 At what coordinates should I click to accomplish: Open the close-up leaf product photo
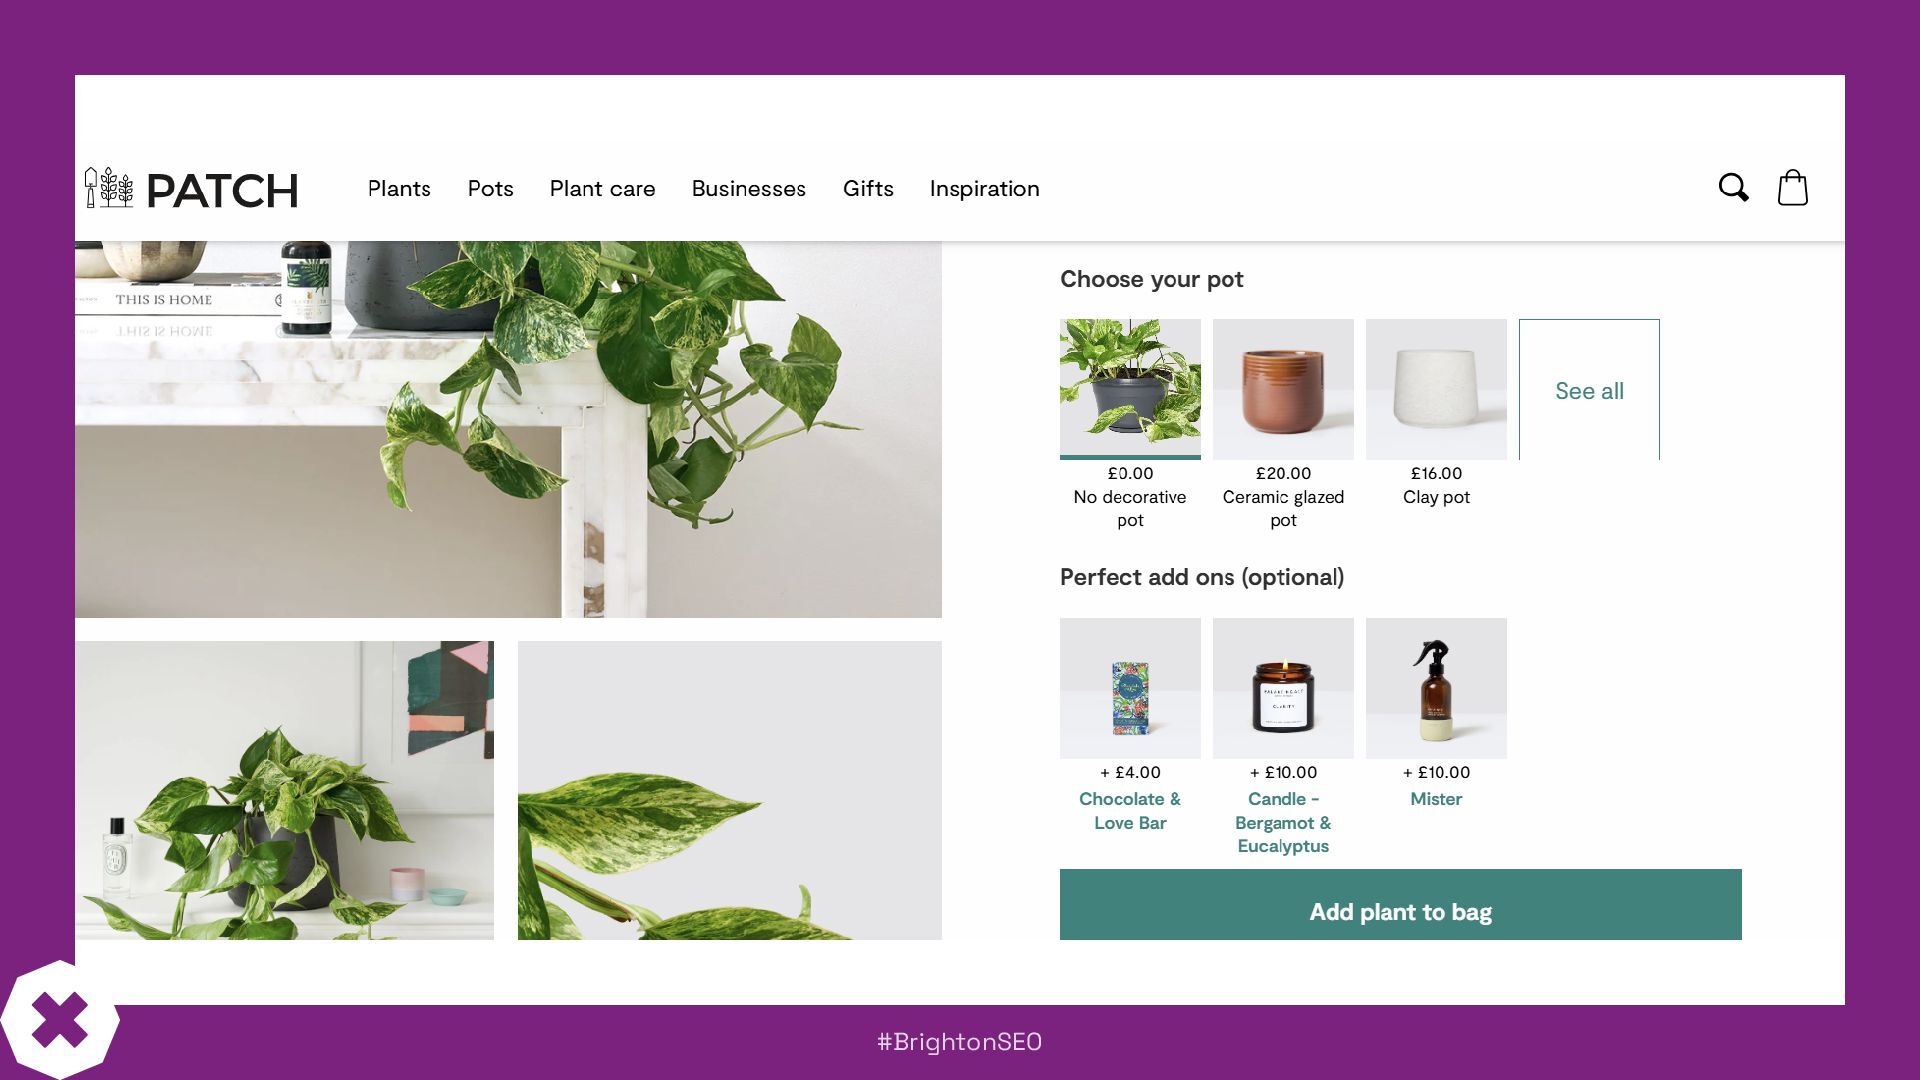[730, 790]
